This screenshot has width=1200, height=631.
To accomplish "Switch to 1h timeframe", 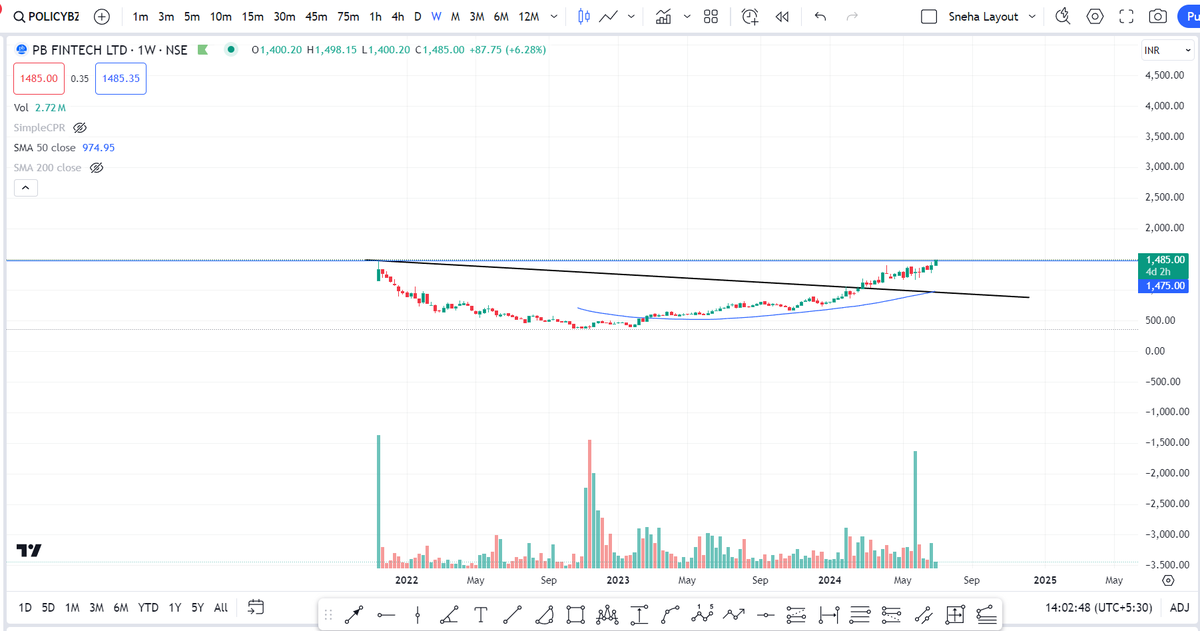I will pyautogui.click(x=375, y=17).
